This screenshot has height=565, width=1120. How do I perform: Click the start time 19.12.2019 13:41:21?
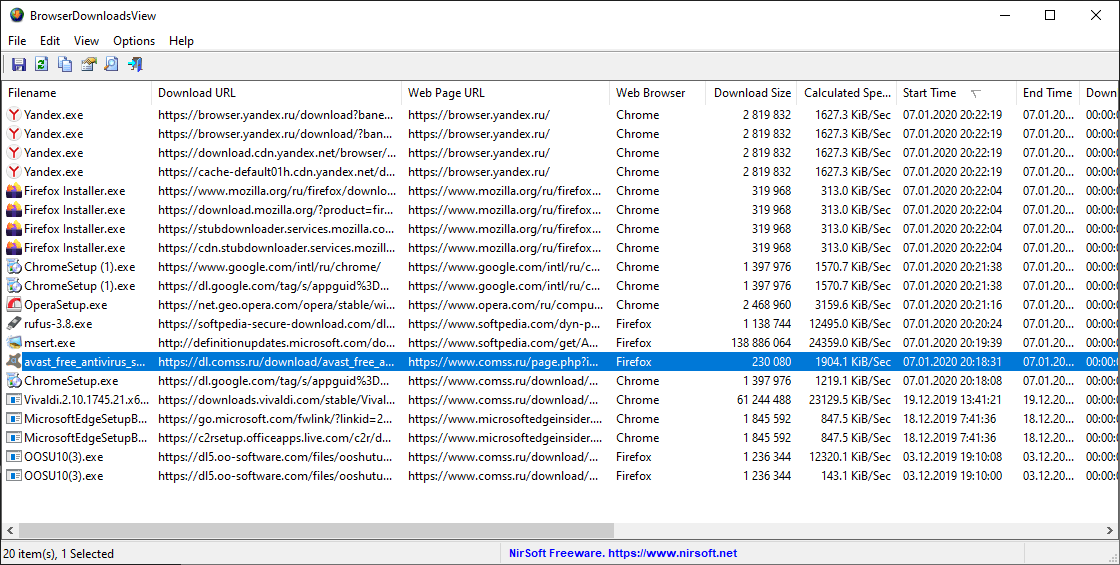coord(952,400)
